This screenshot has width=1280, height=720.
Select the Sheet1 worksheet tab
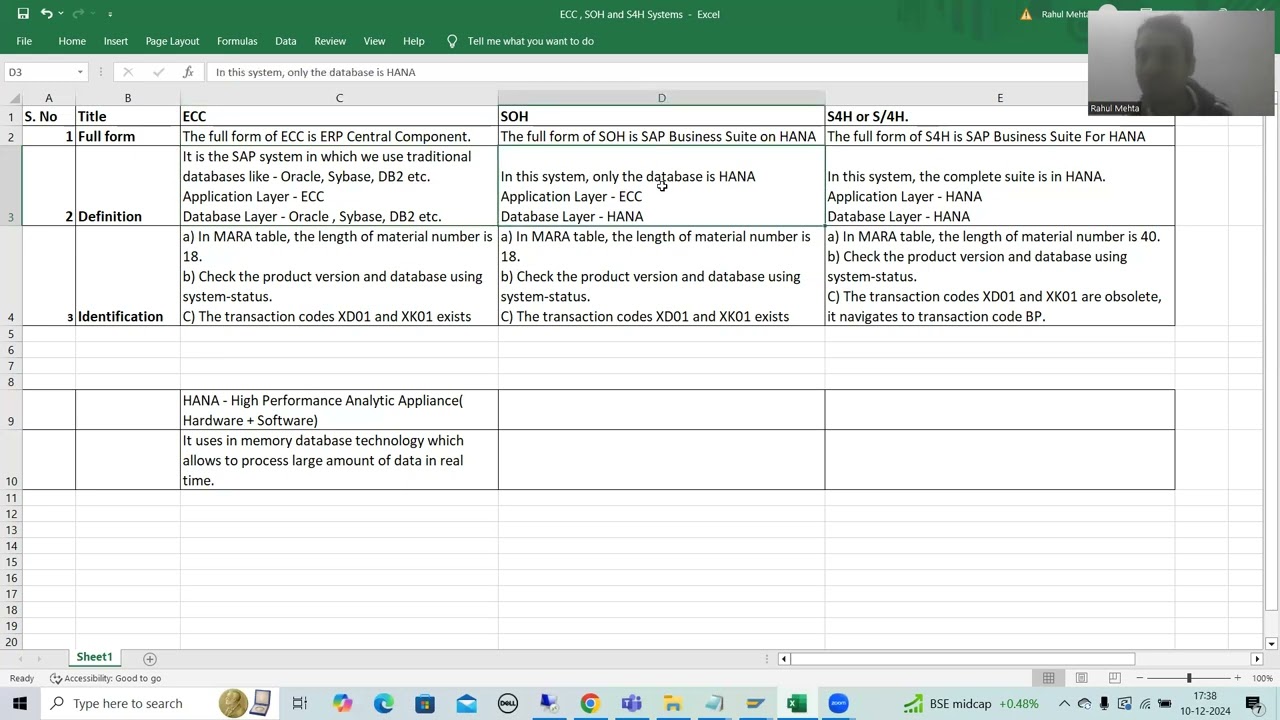point(95,657)
